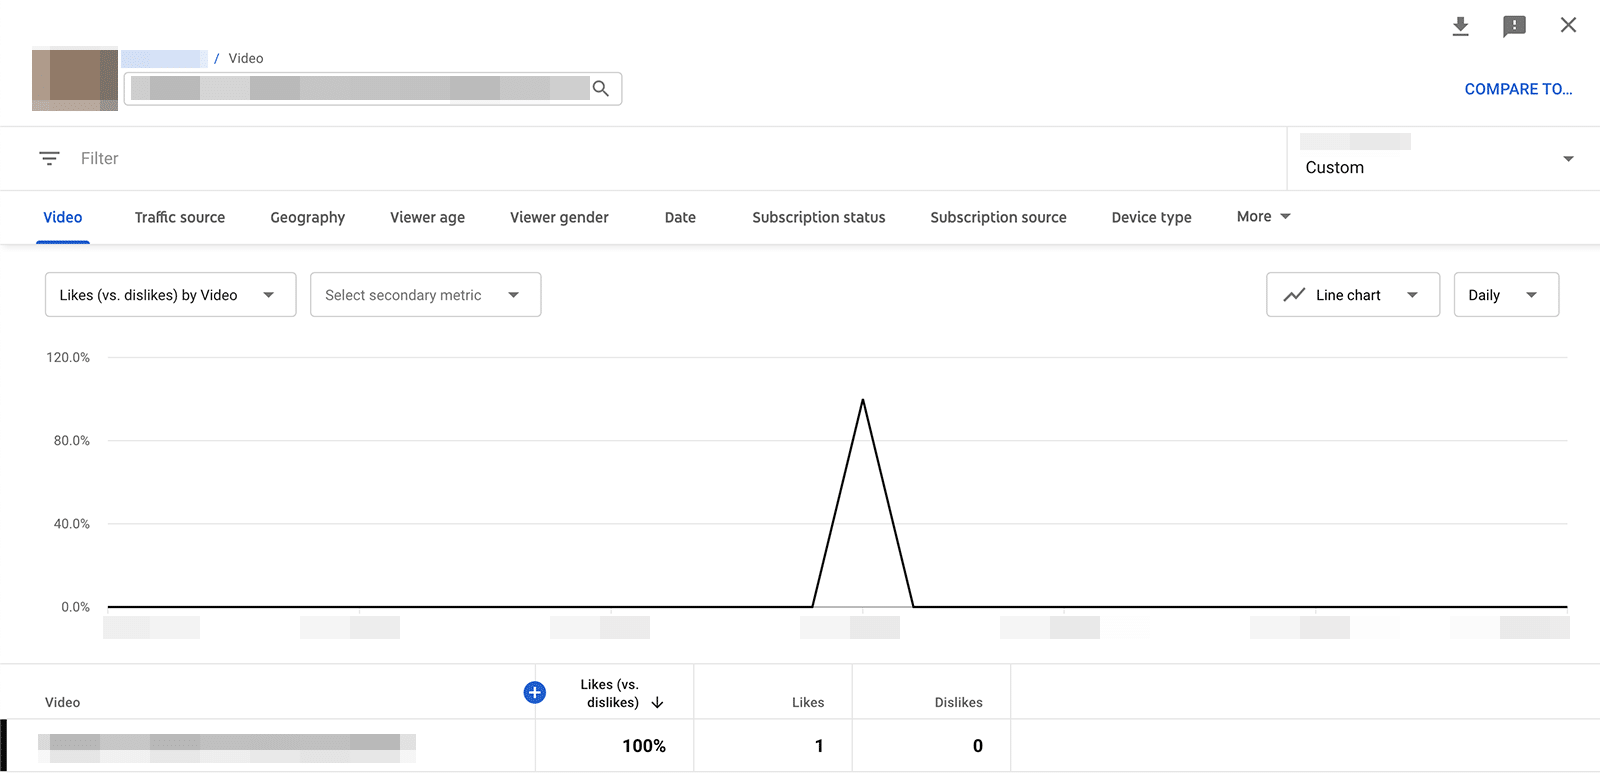
Task: Click the filter lines icon
Action: click(x=49, y=158)
